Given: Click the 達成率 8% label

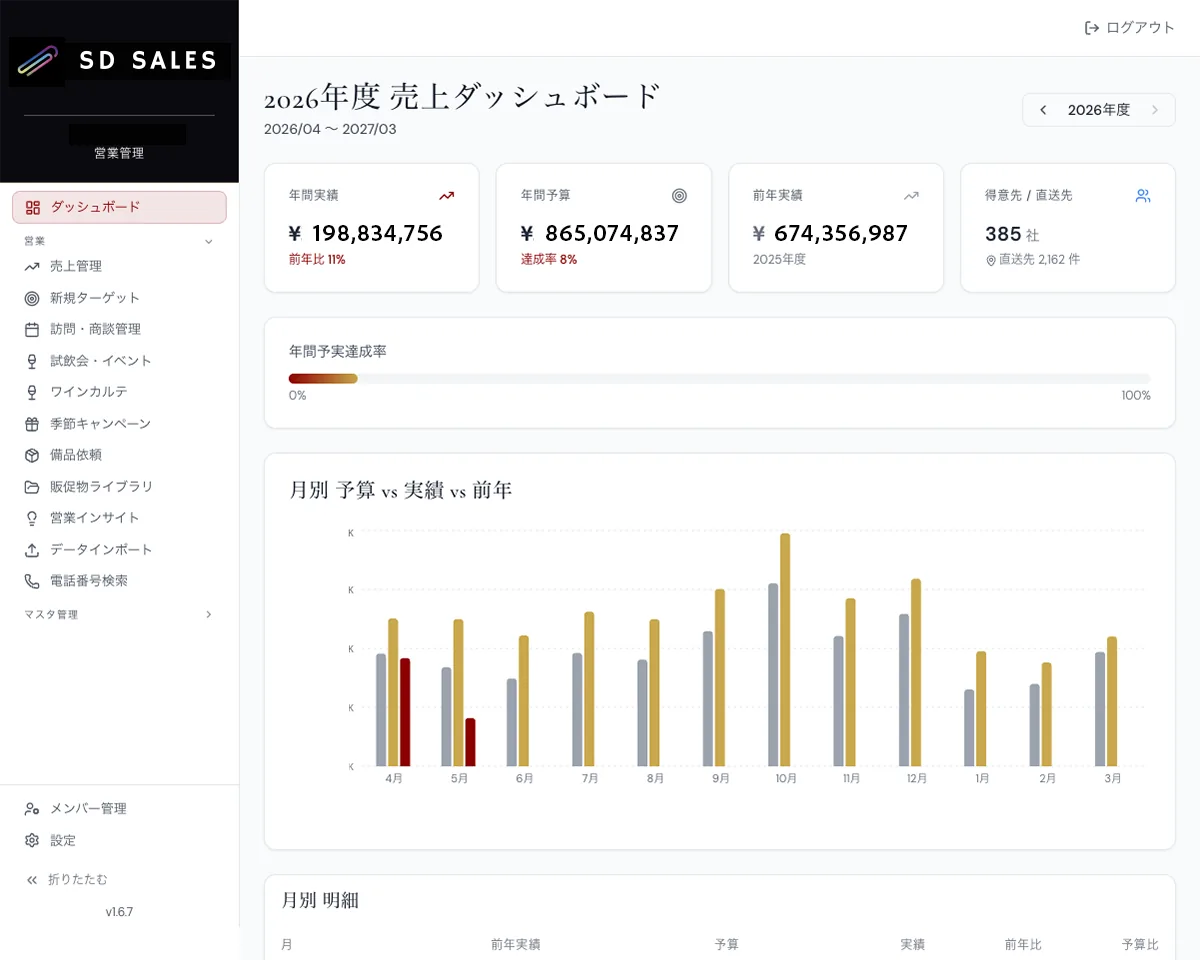Looking at the screenshot, I should 549,259.
